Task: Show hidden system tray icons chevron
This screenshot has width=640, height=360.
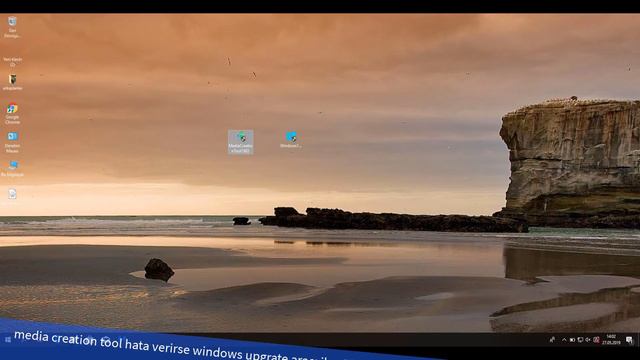Action: (564, 340)
